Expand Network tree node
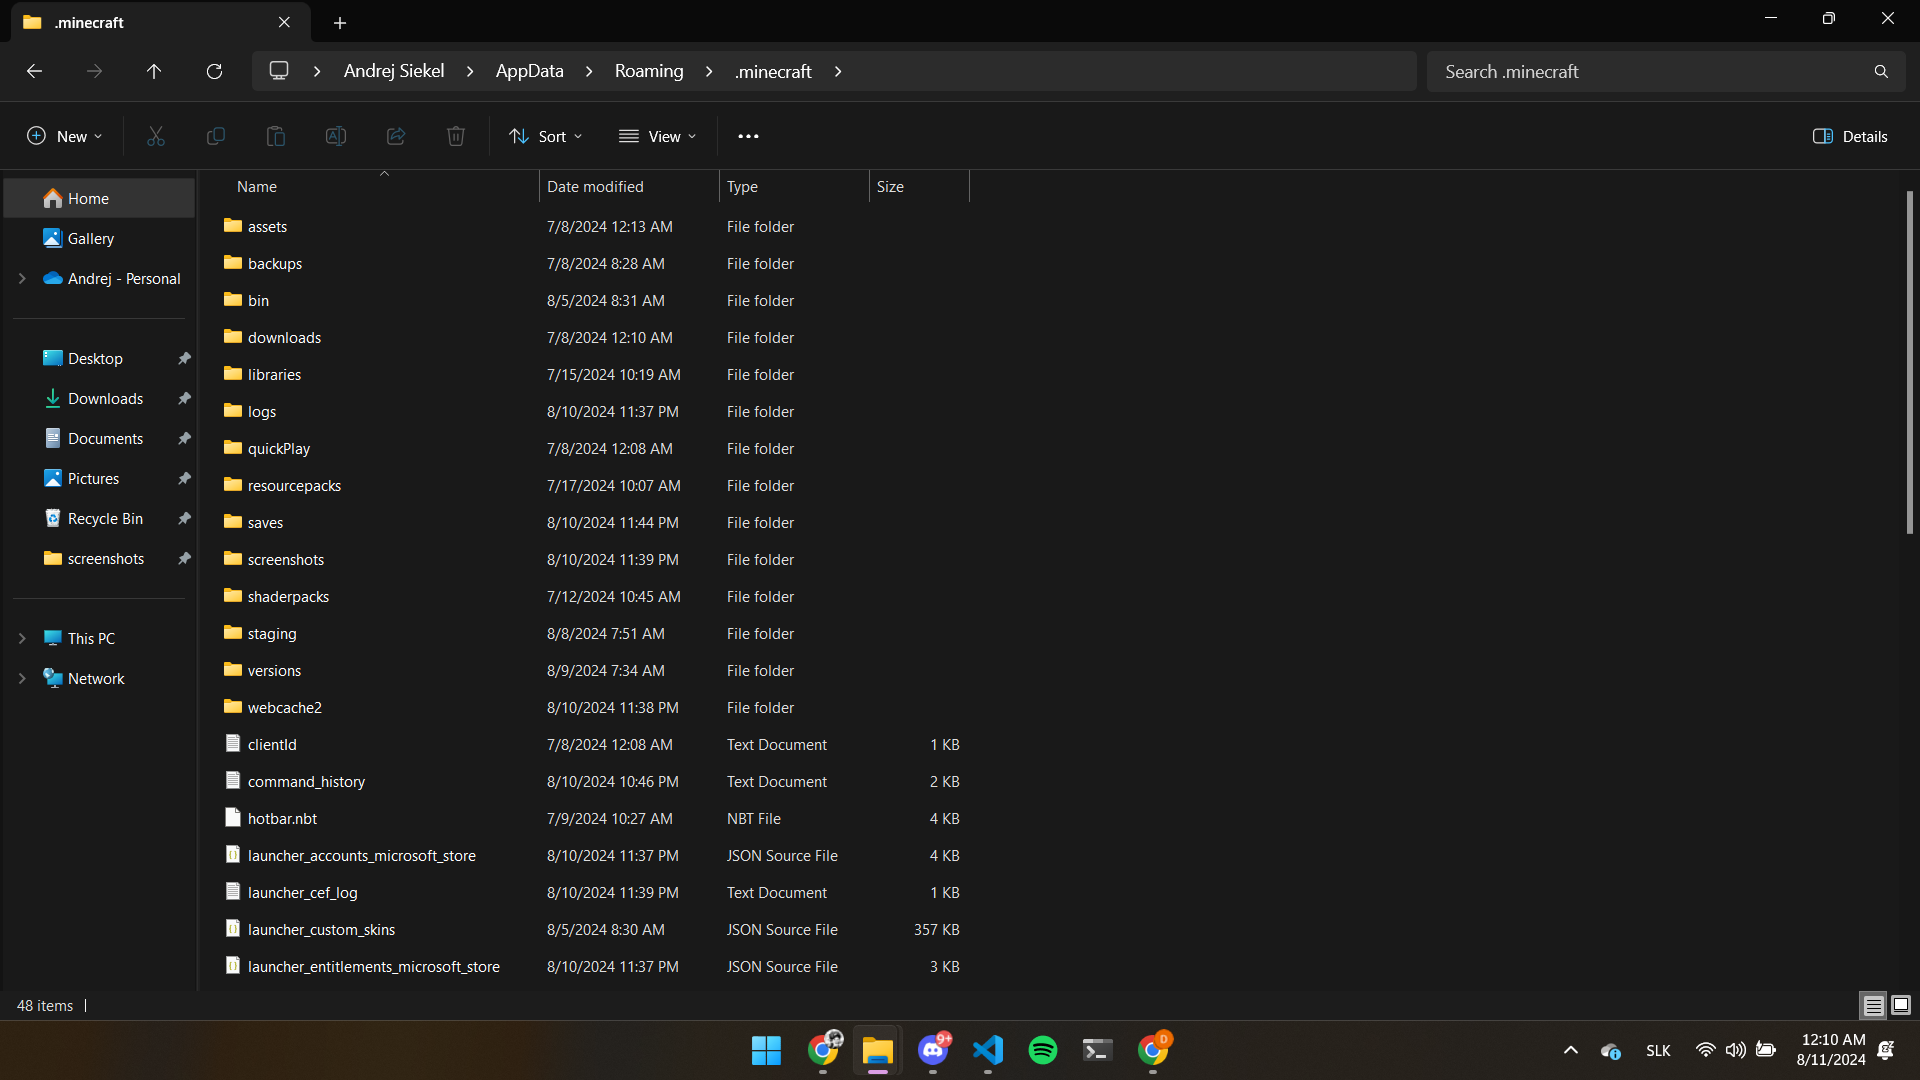 coord(22,679)
